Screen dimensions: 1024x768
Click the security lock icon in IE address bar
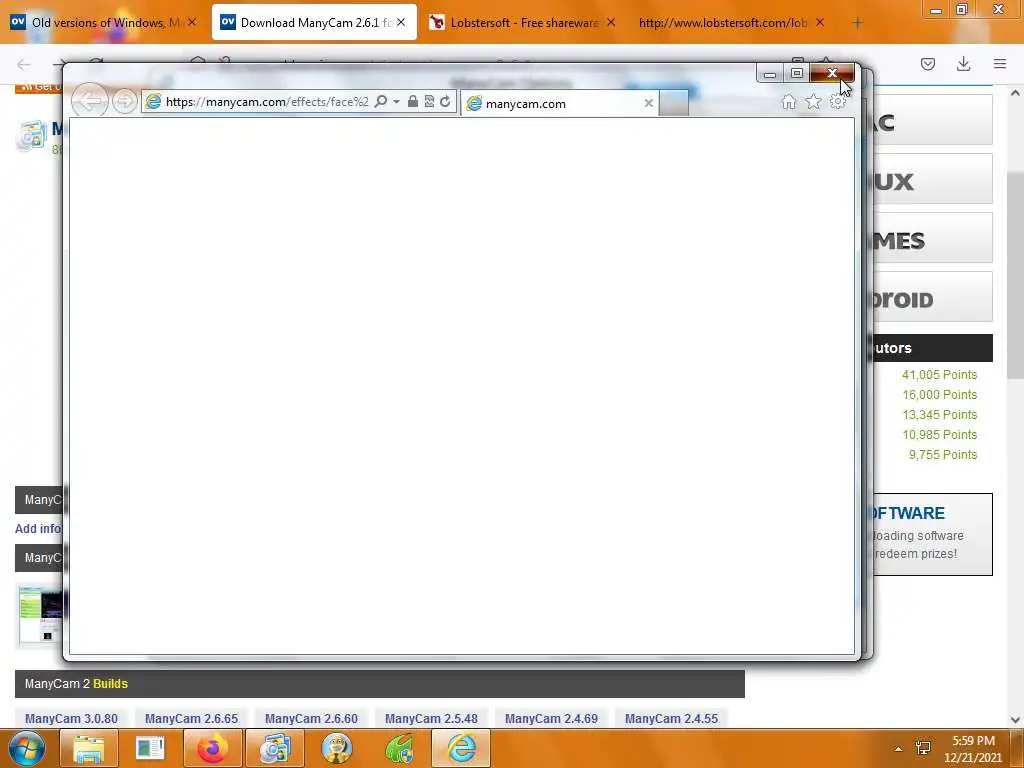click(413, 101)
